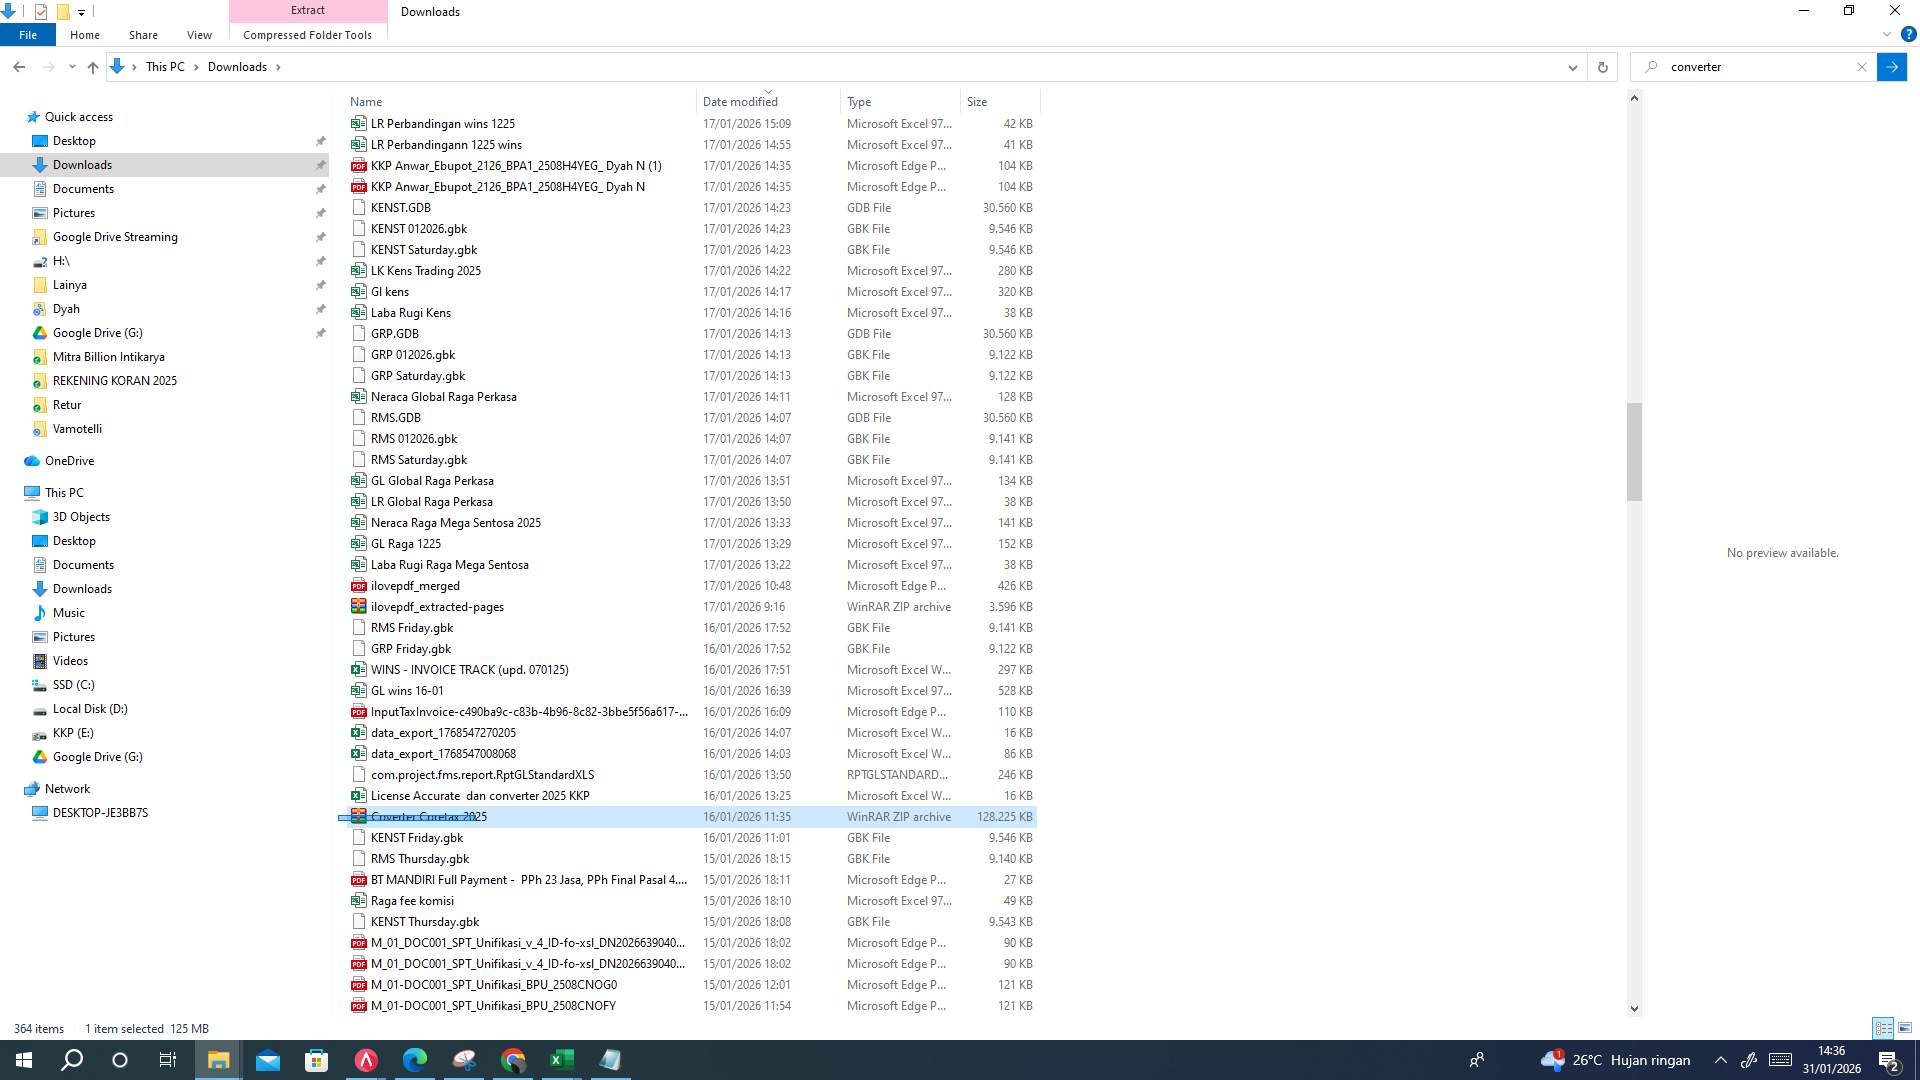This screenshot has width=1920, height=1080.
Task: Click the file list vertical scrollbar
Action: [1633, 450]
